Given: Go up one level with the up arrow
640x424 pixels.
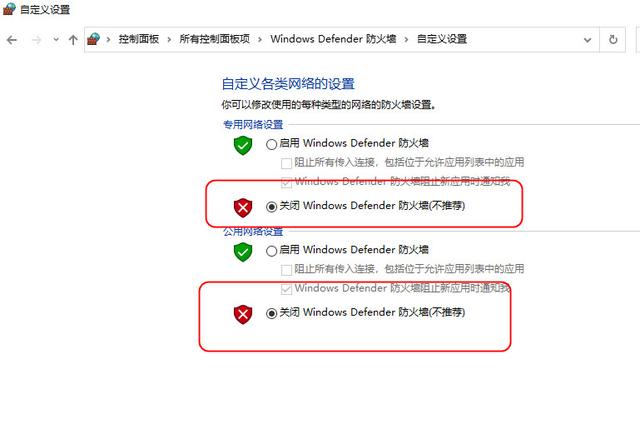Looking at the screenshot, I should [x=73, y=40].
